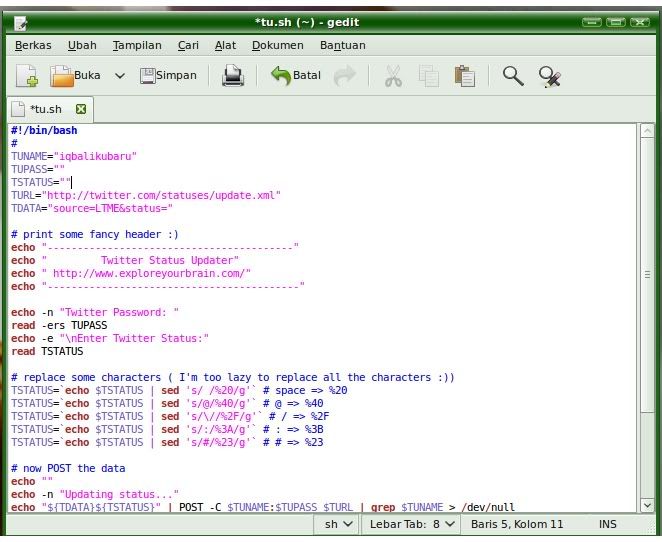The image size is (662, 542).
Task: Click the 'Enter Twitter Status:' echo line
Action: click(110, 339)
